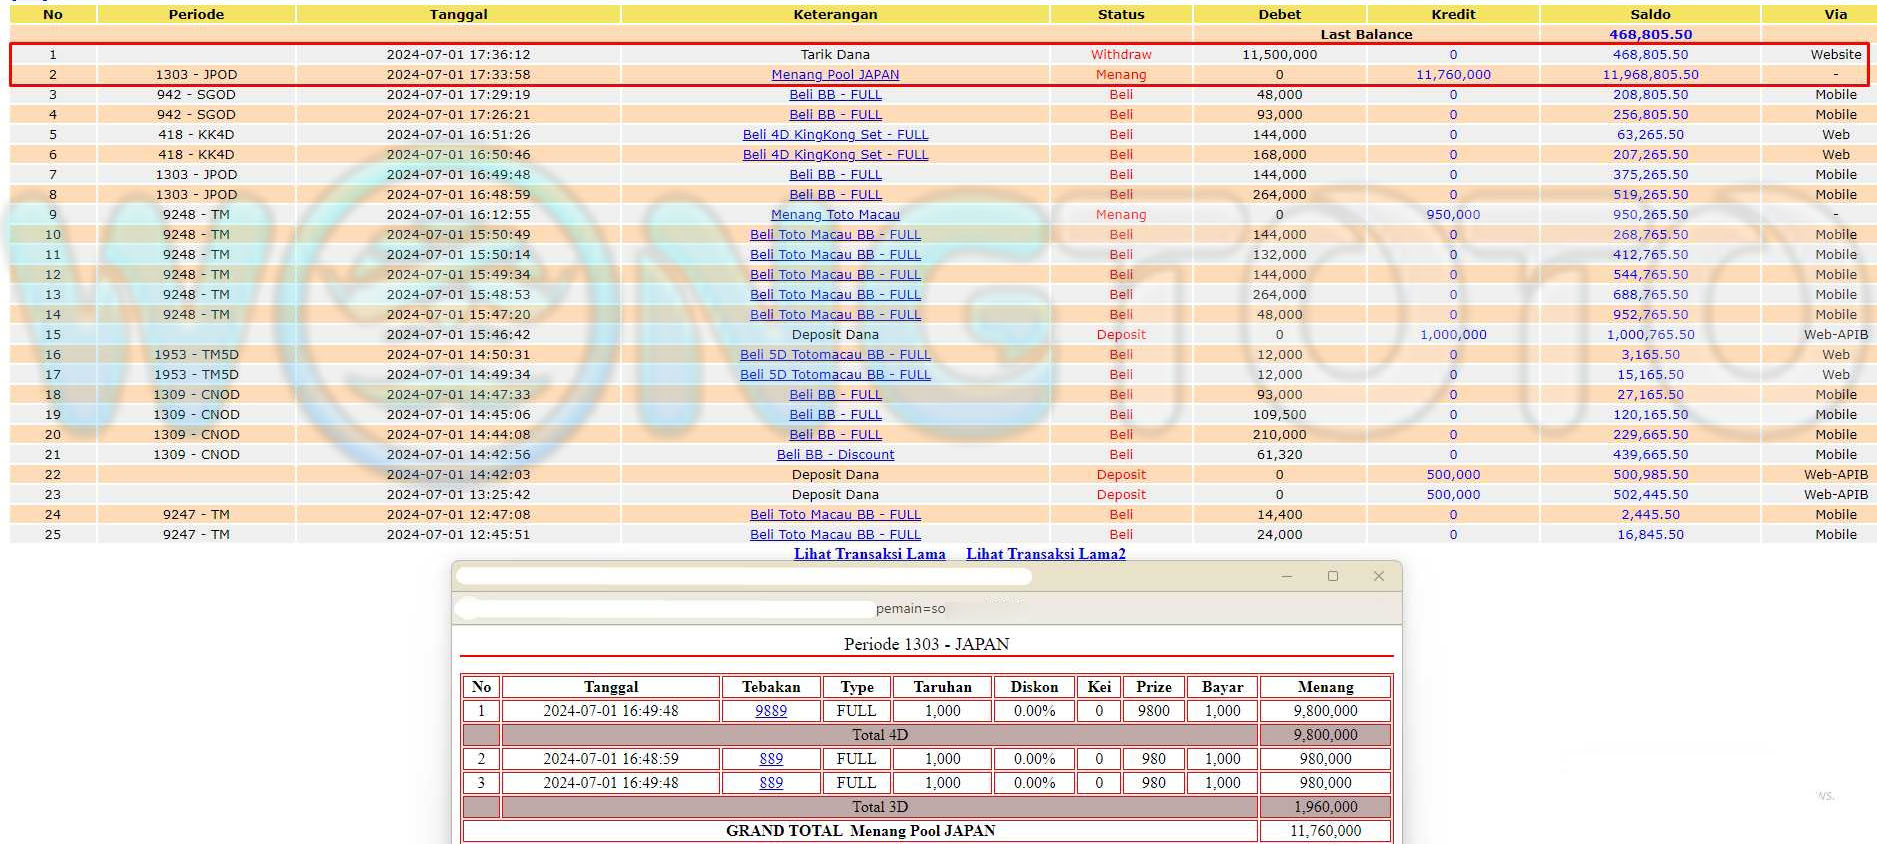Open Beli Toto Macau BB link, row 10
The image size is (1877, 844).
click(x=835, y=234)
